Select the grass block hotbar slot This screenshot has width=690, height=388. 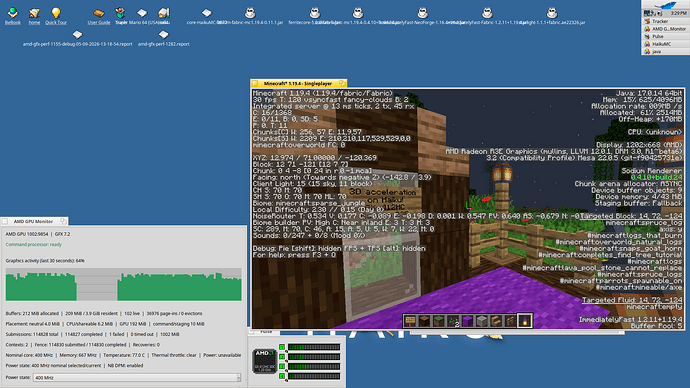pos(439,321)
